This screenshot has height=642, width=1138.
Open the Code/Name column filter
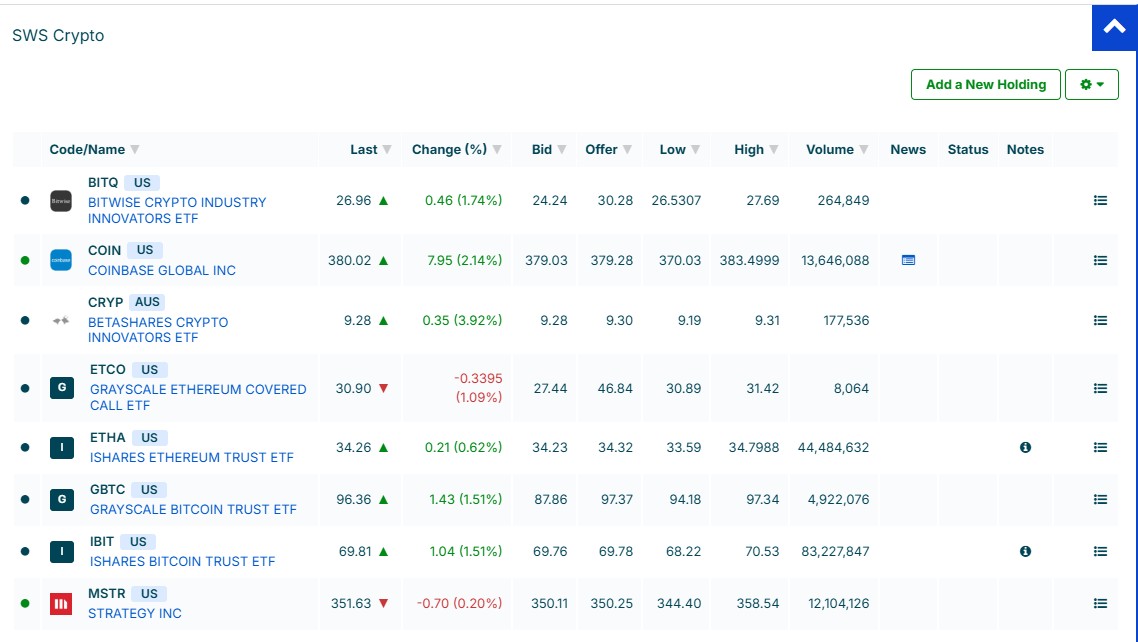pyautogui.click(x=135, y=150)
